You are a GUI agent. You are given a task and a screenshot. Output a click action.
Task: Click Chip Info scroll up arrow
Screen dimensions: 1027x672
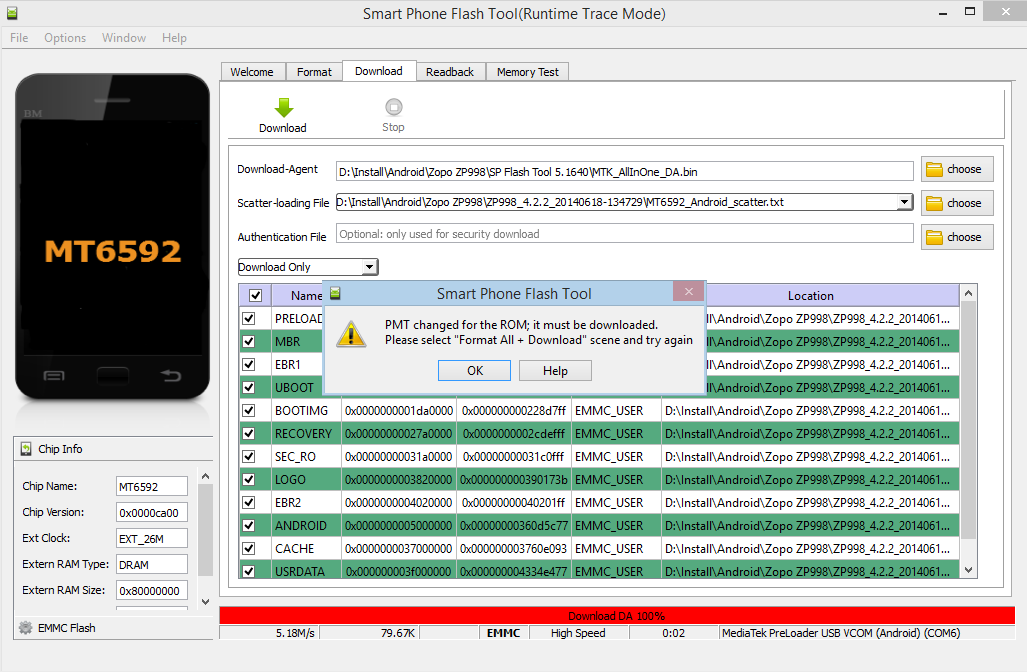click(x=206, y=476)
